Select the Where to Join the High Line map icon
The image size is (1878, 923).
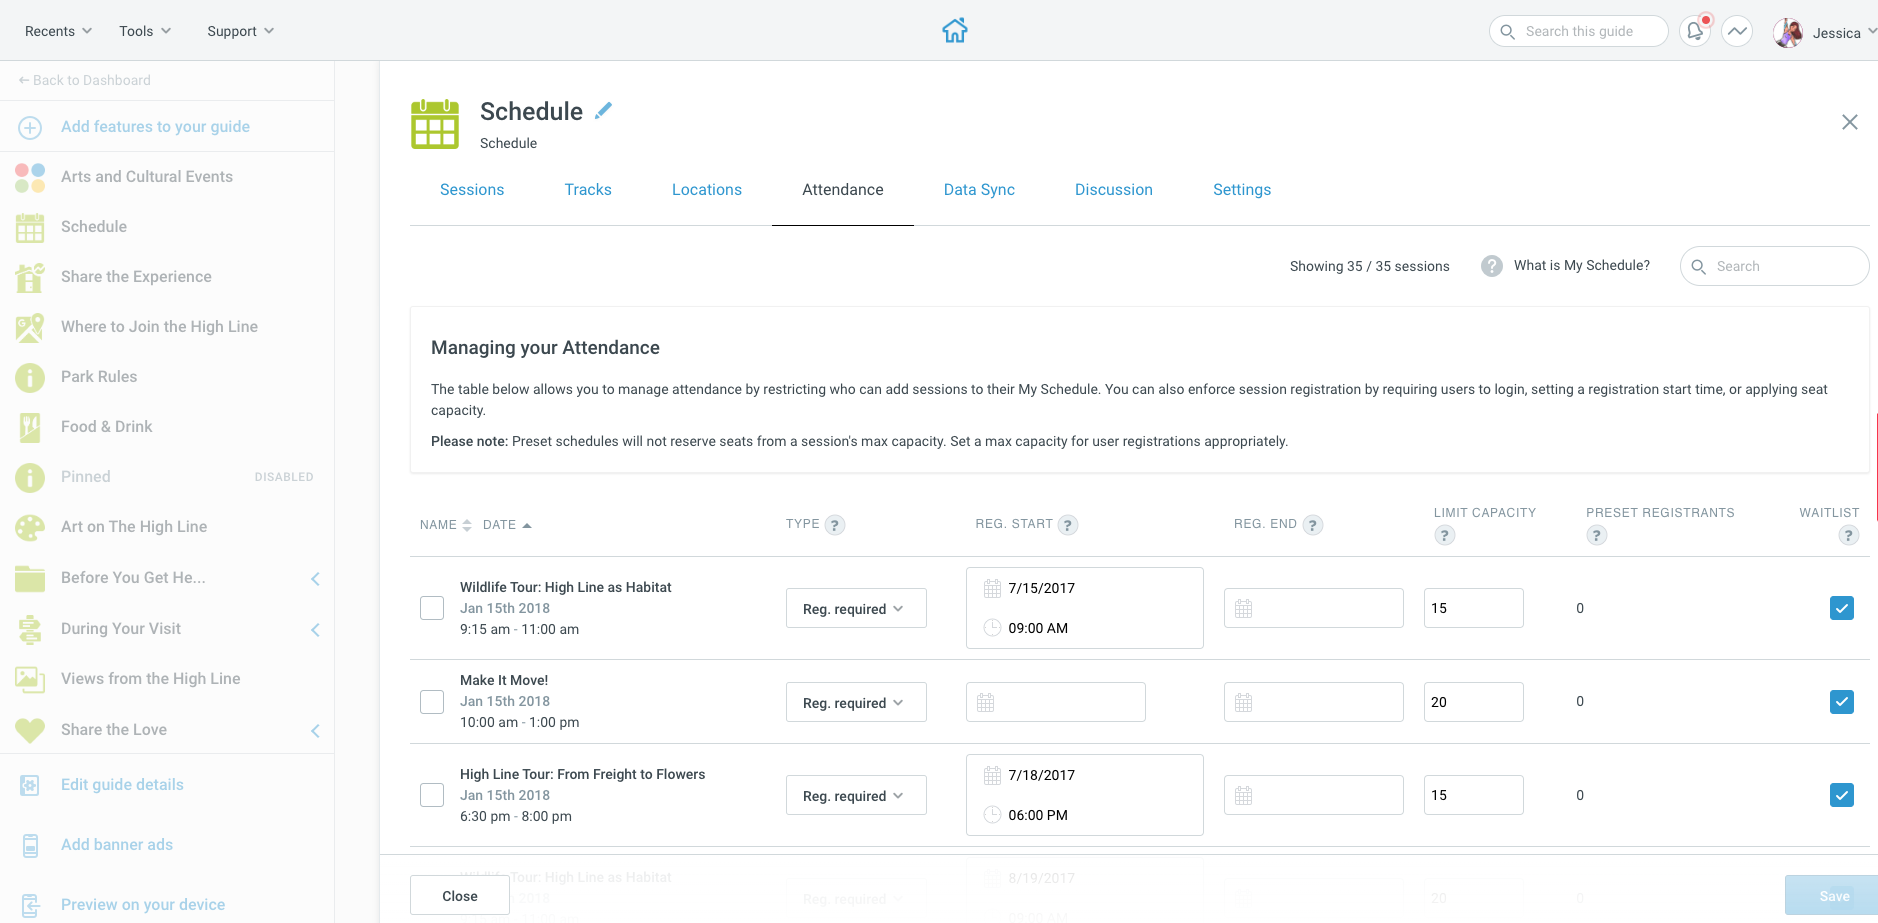(x=30, y=327)
